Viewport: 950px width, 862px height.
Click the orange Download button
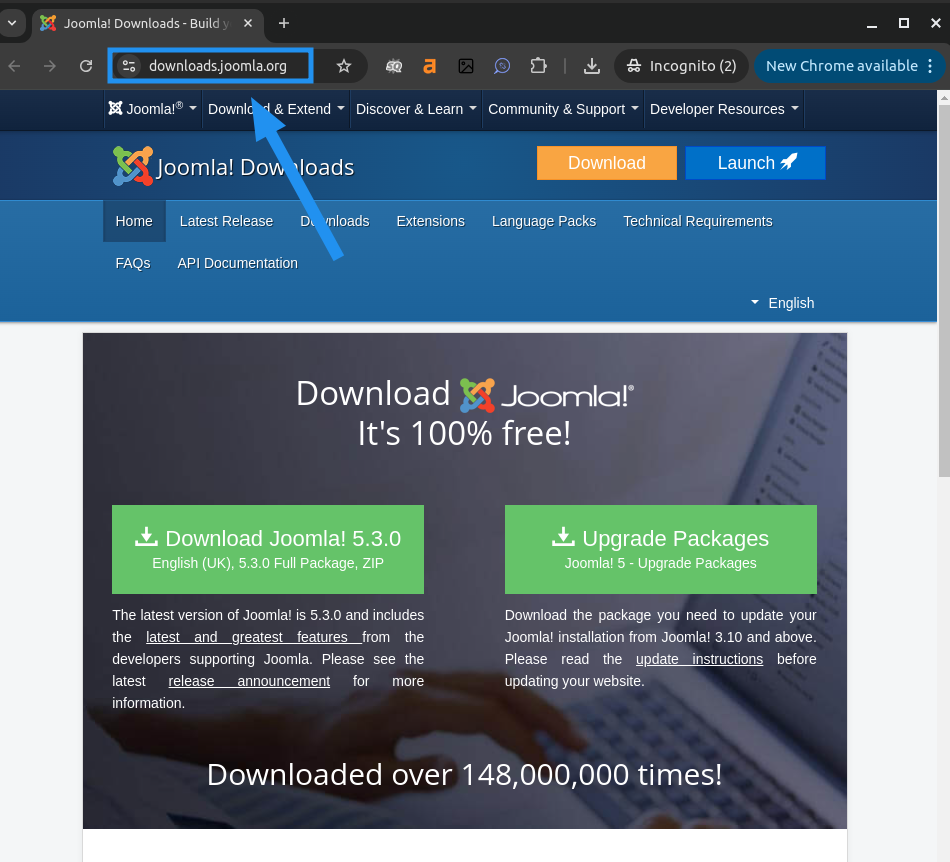coord(606,163)
